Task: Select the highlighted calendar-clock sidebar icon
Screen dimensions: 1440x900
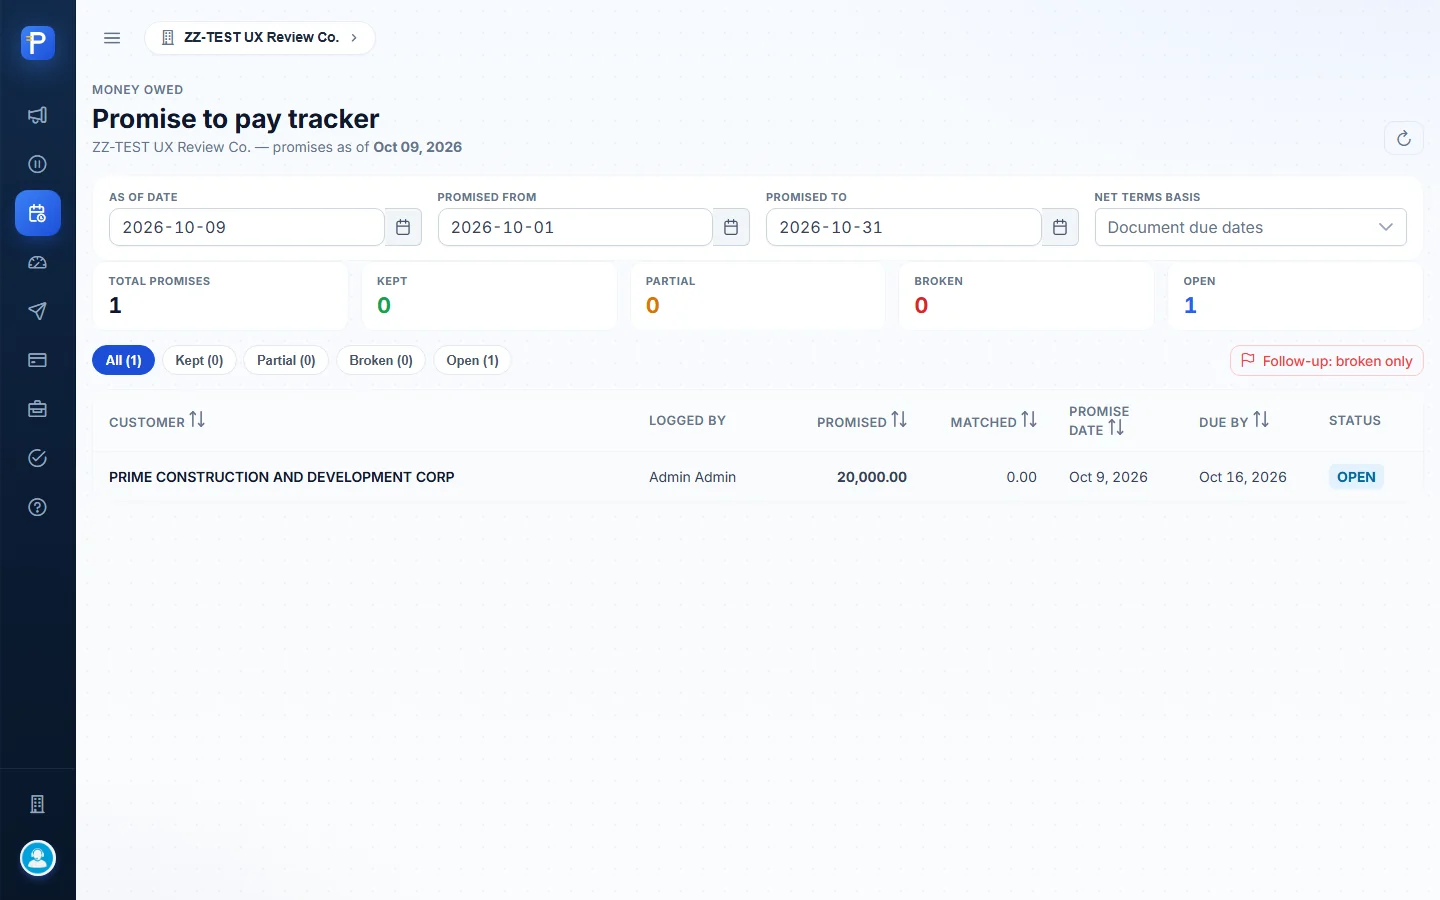Action: point(38,213)
